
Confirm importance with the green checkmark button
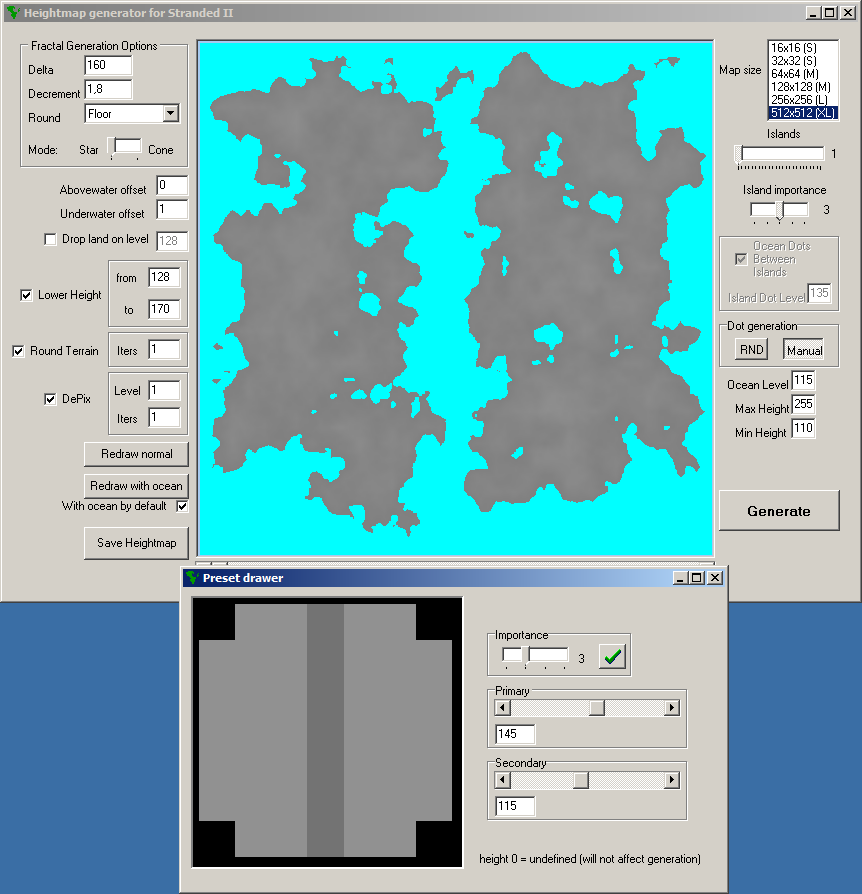612,657
